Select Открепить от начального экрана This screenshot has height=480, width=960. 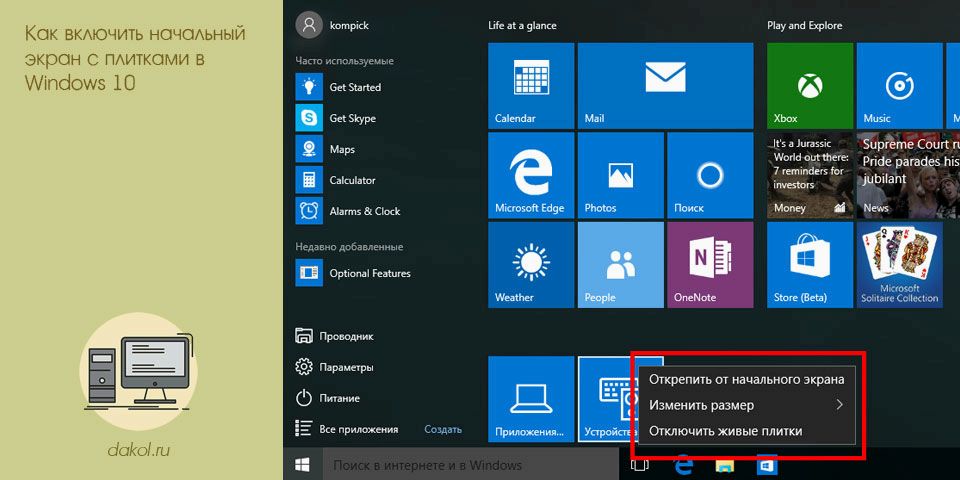pyautogui.click(x=746, y=379)
